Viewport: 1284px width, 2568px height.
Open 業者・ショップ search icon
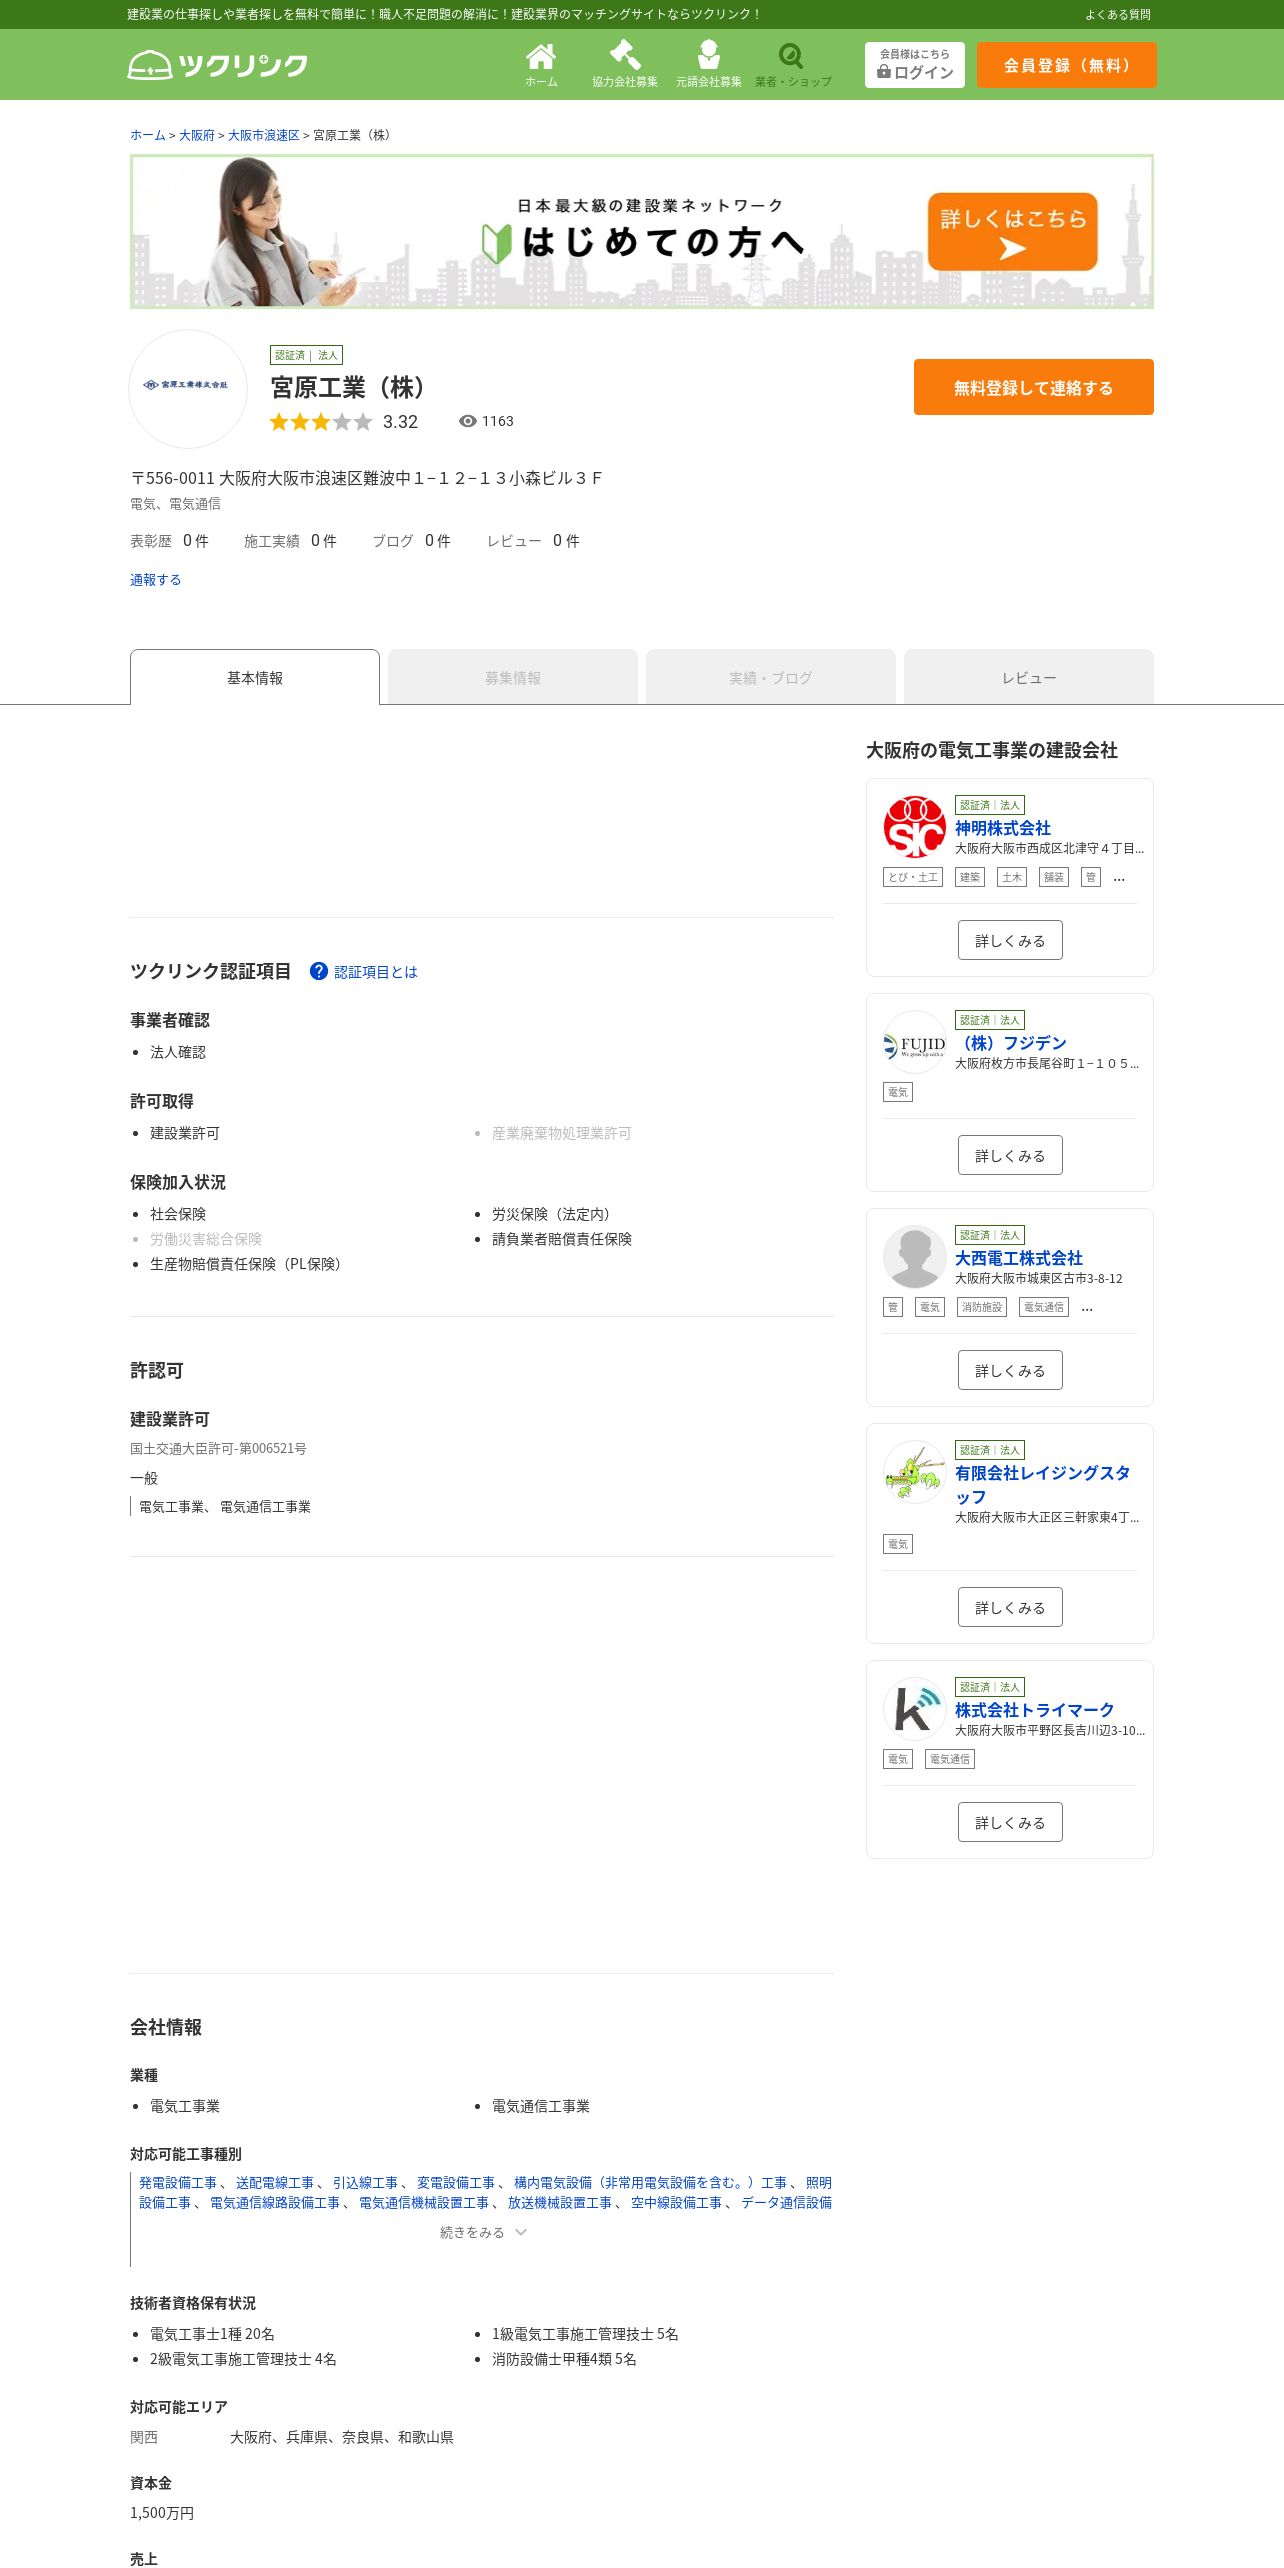(x=793, y=64)
